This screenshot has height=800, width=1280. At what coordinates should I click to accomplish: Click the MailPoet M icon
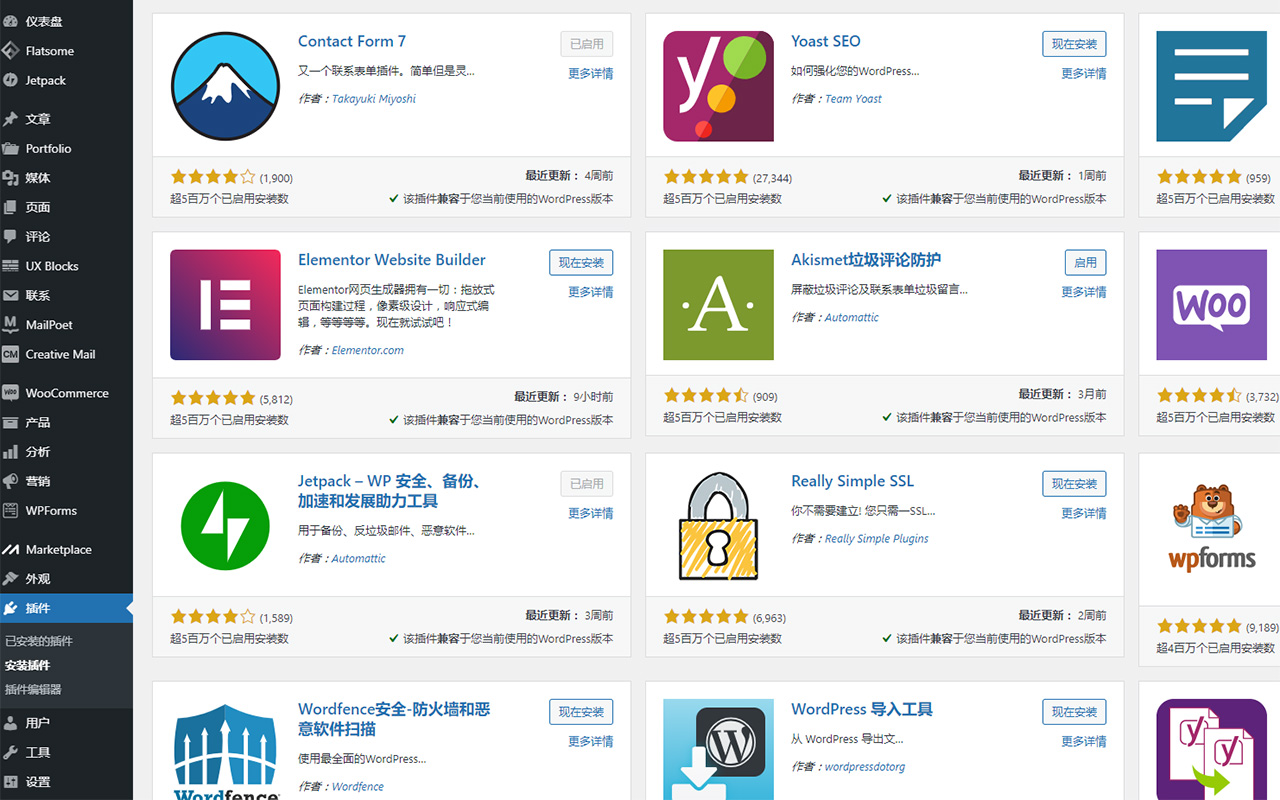10,325
